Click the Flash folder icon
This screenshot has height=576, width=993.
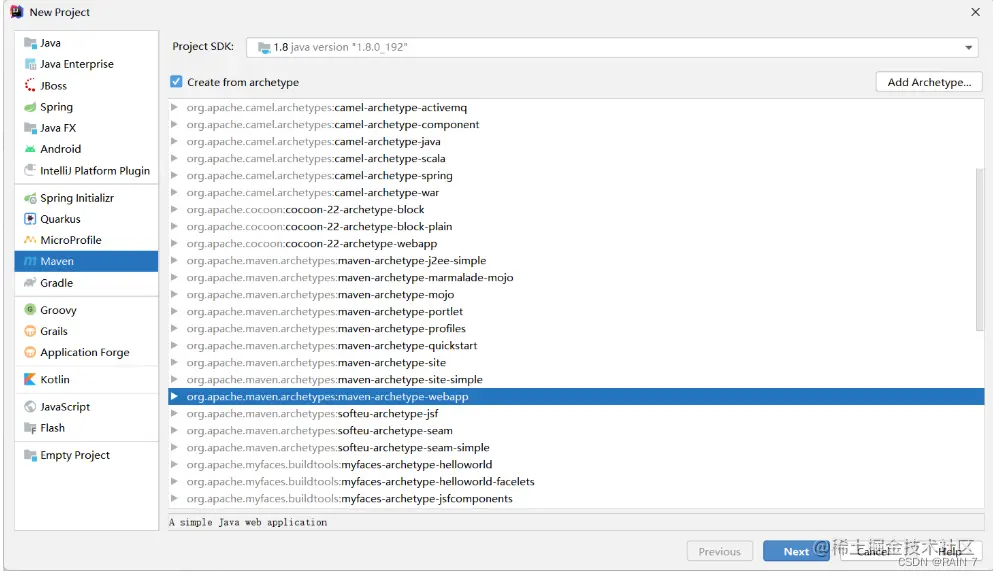[x=30, y=428]
